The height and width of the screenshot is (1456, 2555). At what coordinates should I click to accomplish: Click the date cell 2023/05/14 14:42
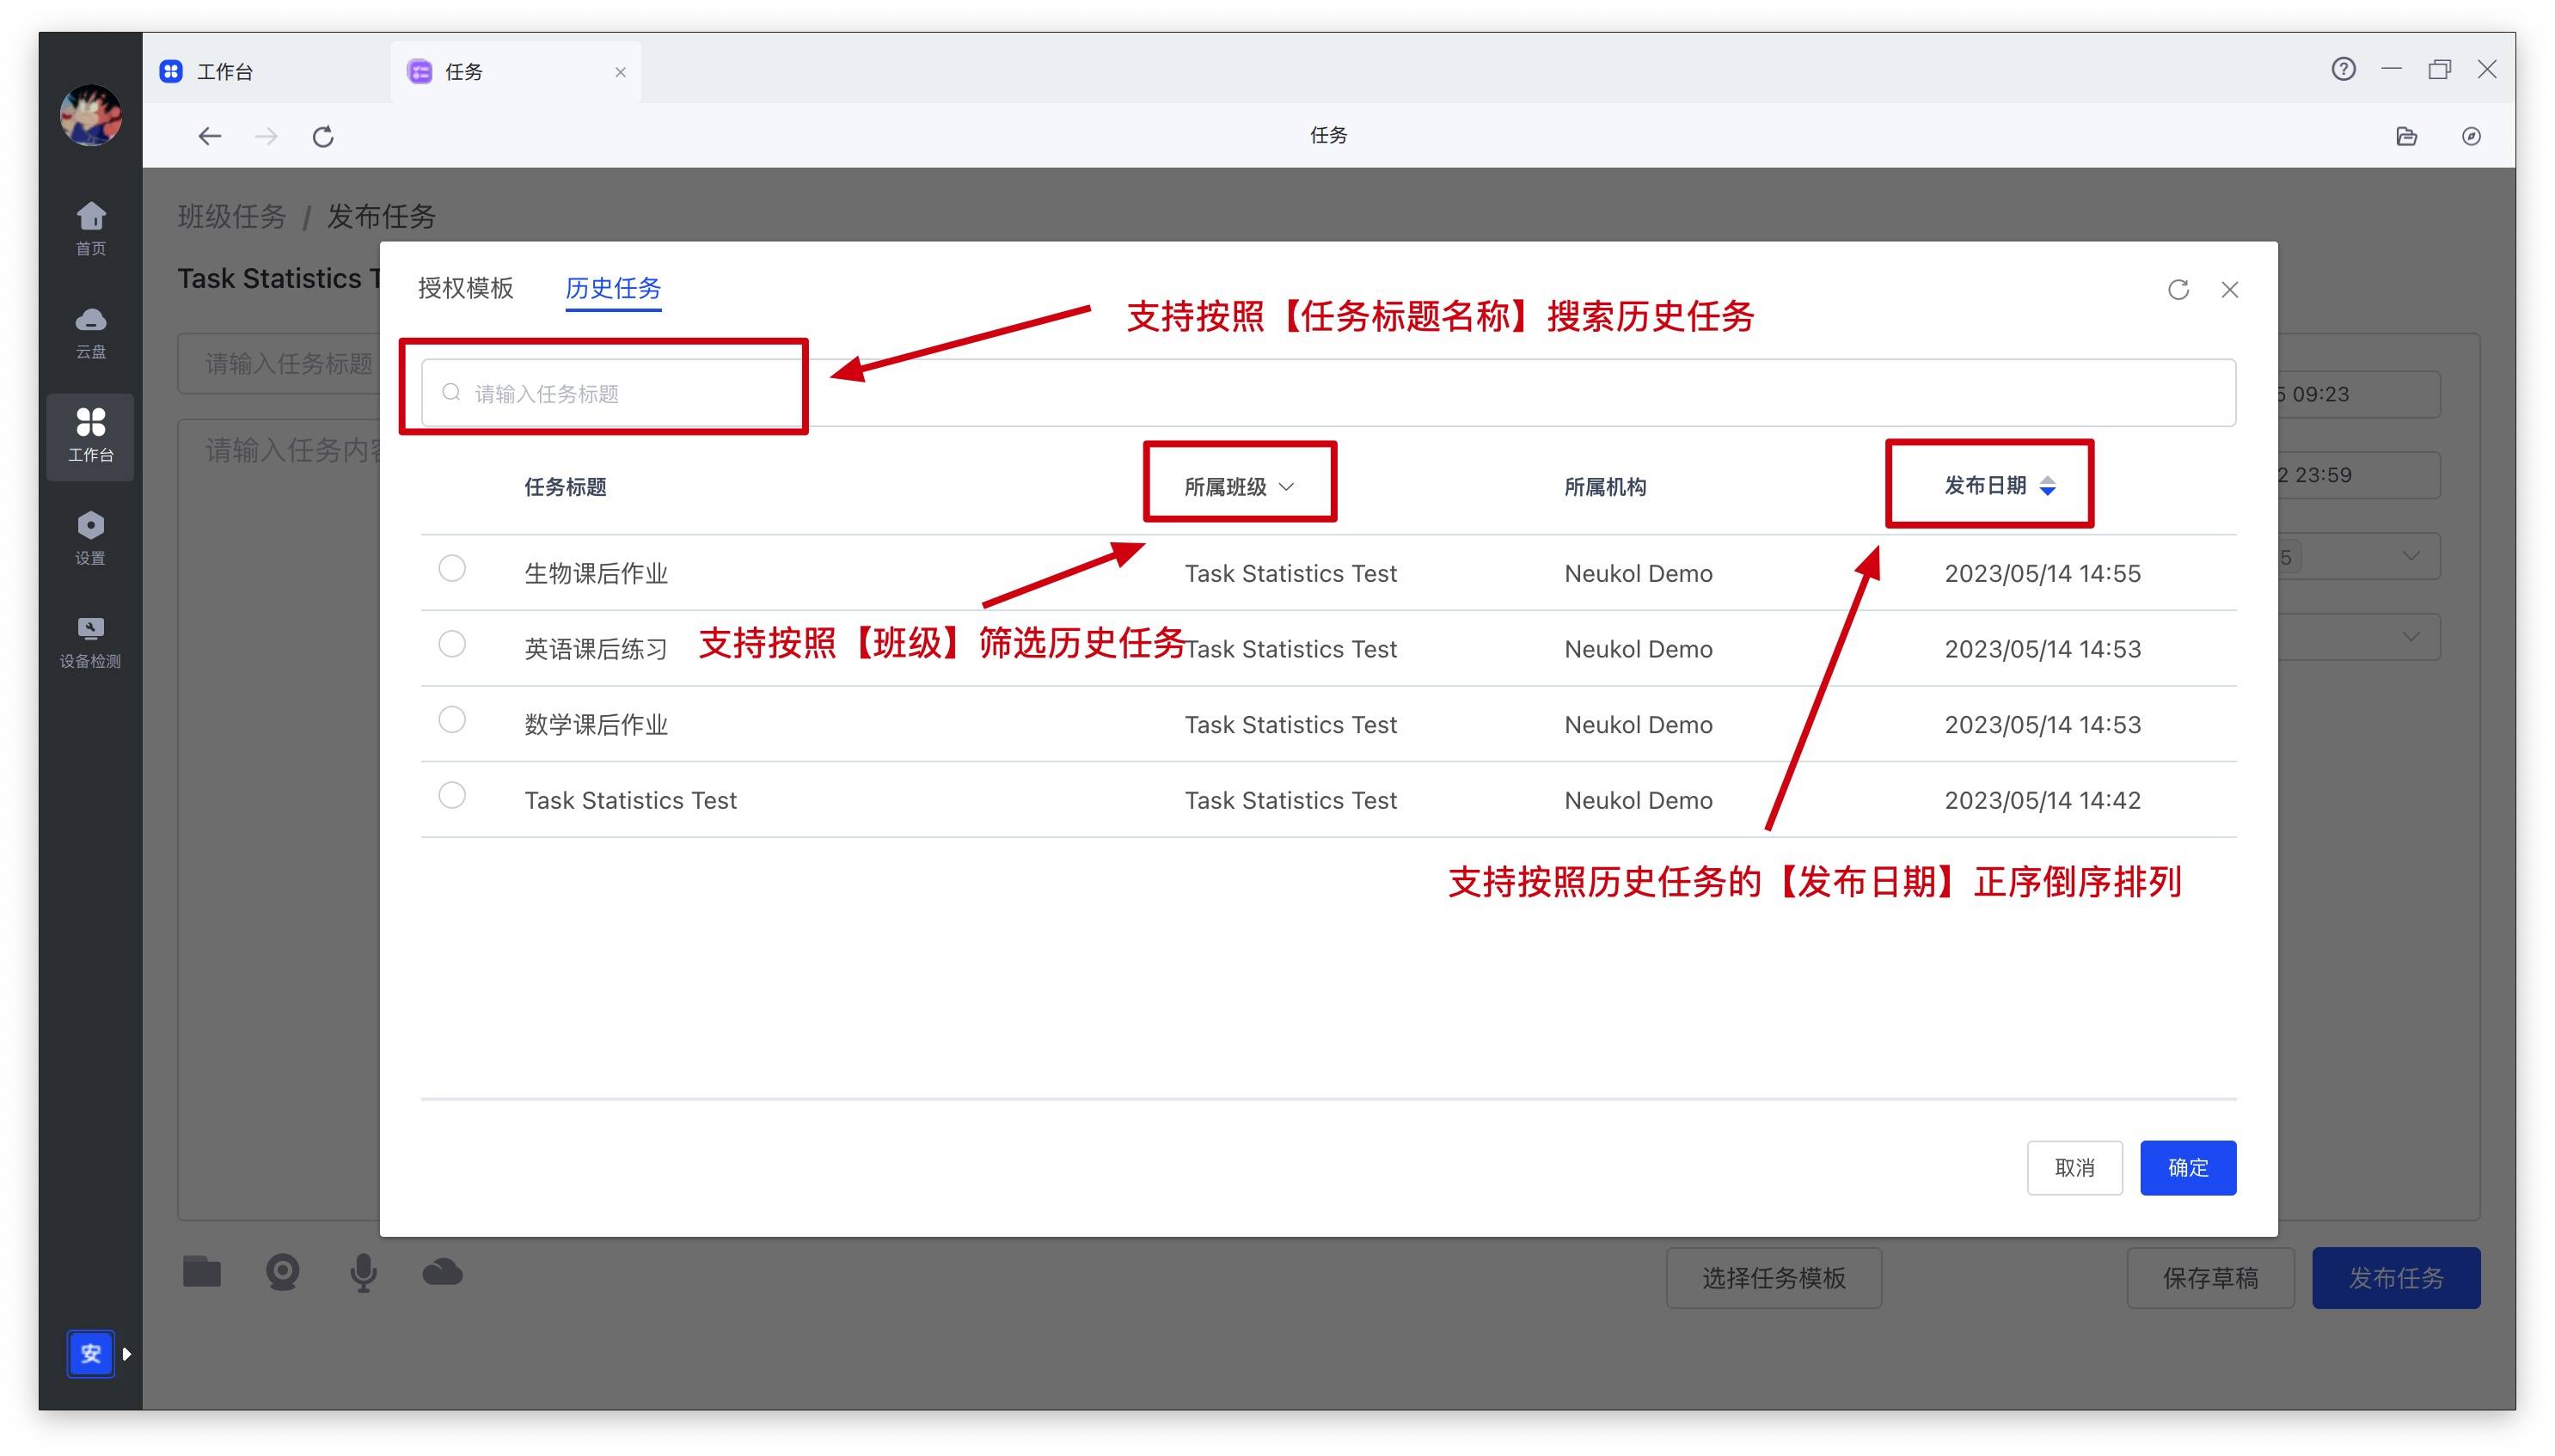point(2042,800)
